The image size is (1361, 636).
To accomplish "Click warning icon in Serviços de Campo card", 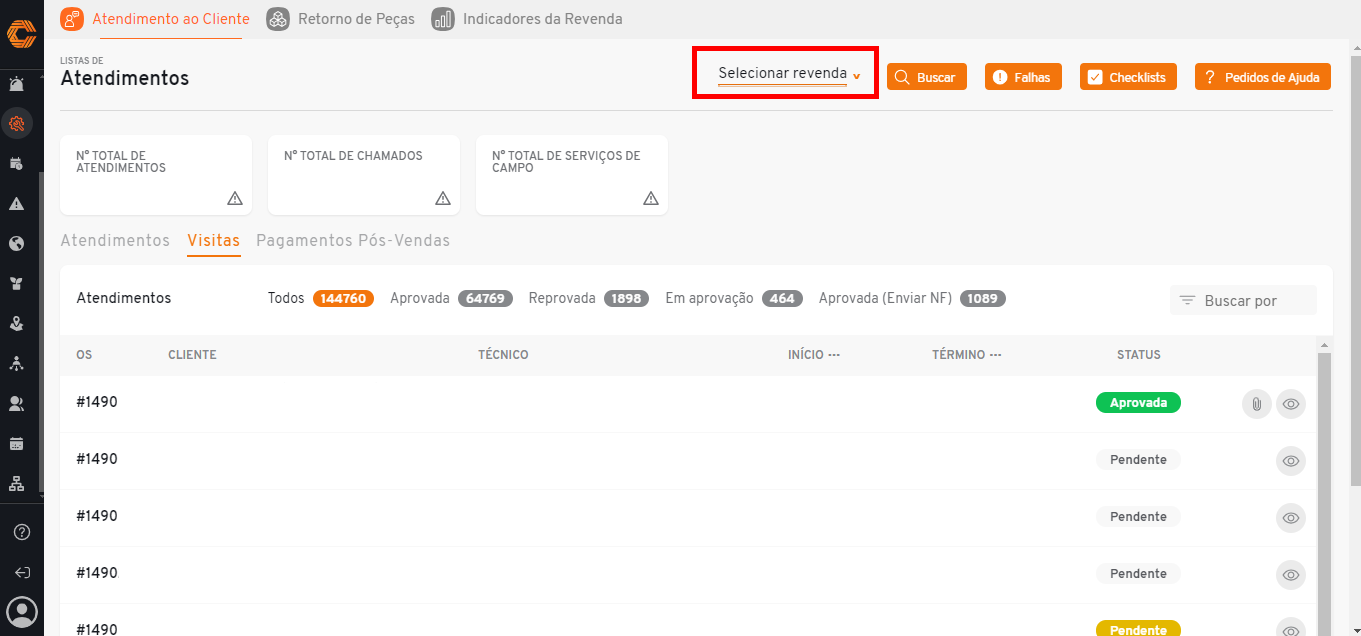I will click(x=651, y=198).
